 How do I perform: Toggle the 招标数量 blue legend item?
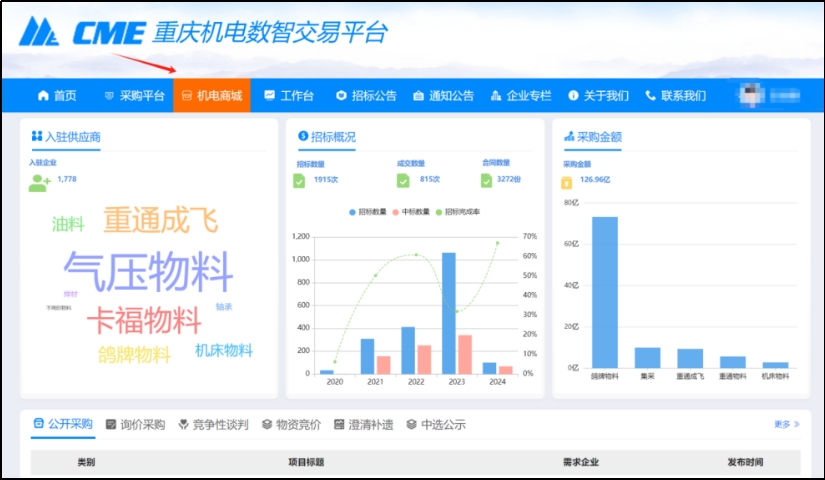tap(369, 212)
